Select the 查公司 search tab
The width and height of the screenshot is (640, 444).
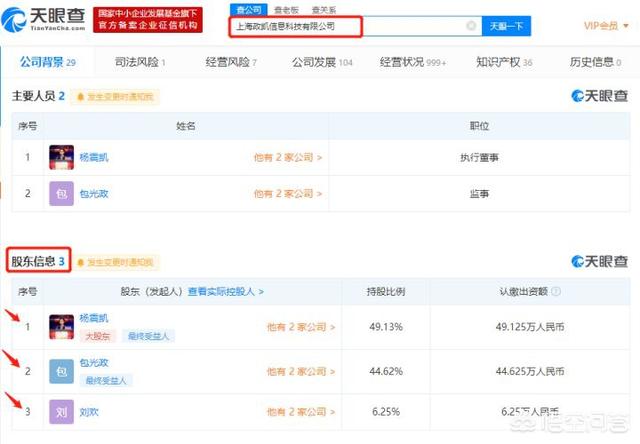(249, 10)
